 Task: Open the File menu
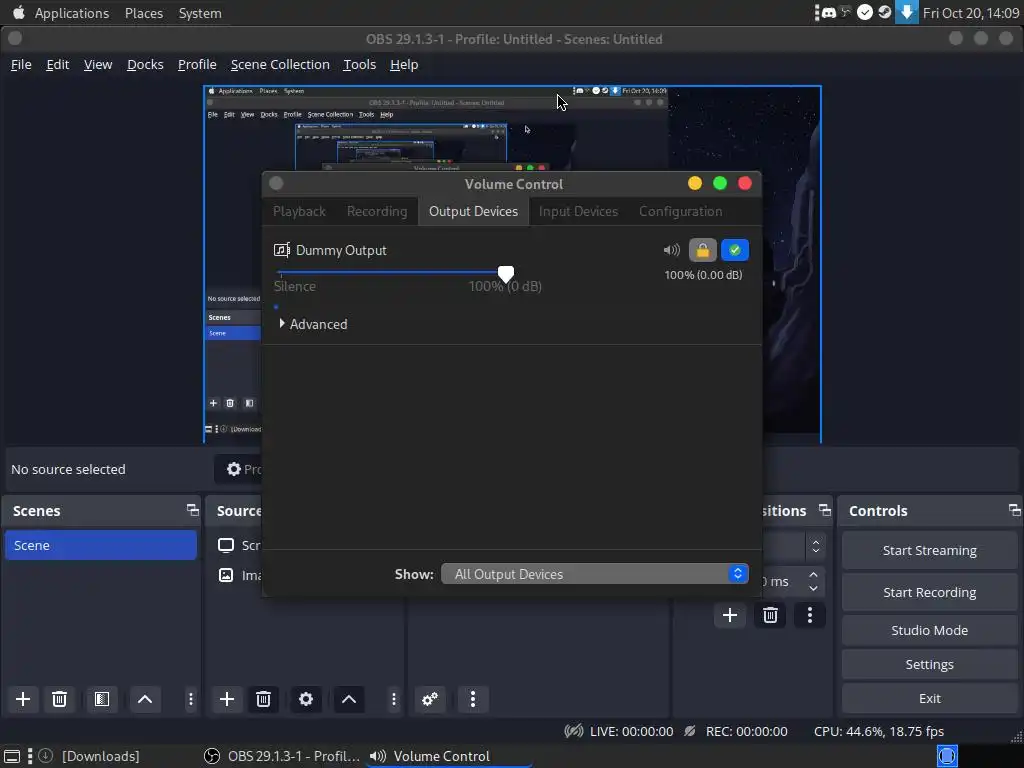click(x=21, y=65)
